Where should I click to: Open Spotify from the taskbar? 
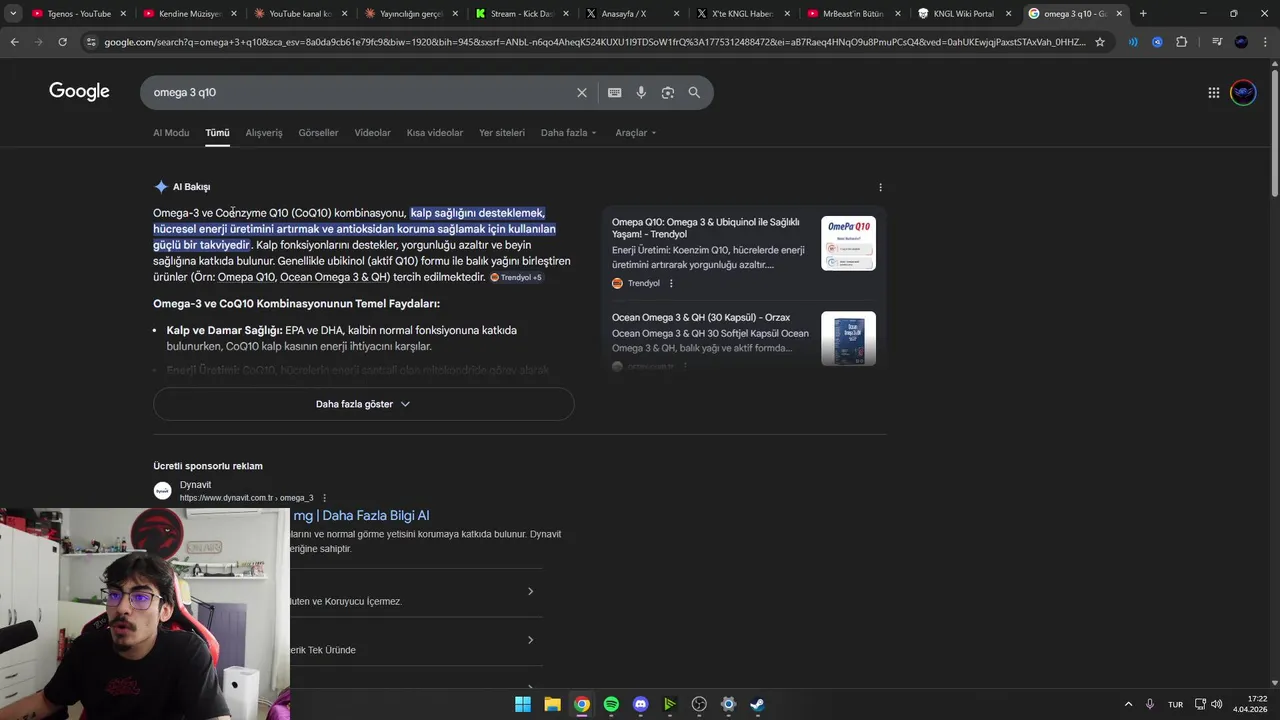pyautogui.click(x=611, y=704)
